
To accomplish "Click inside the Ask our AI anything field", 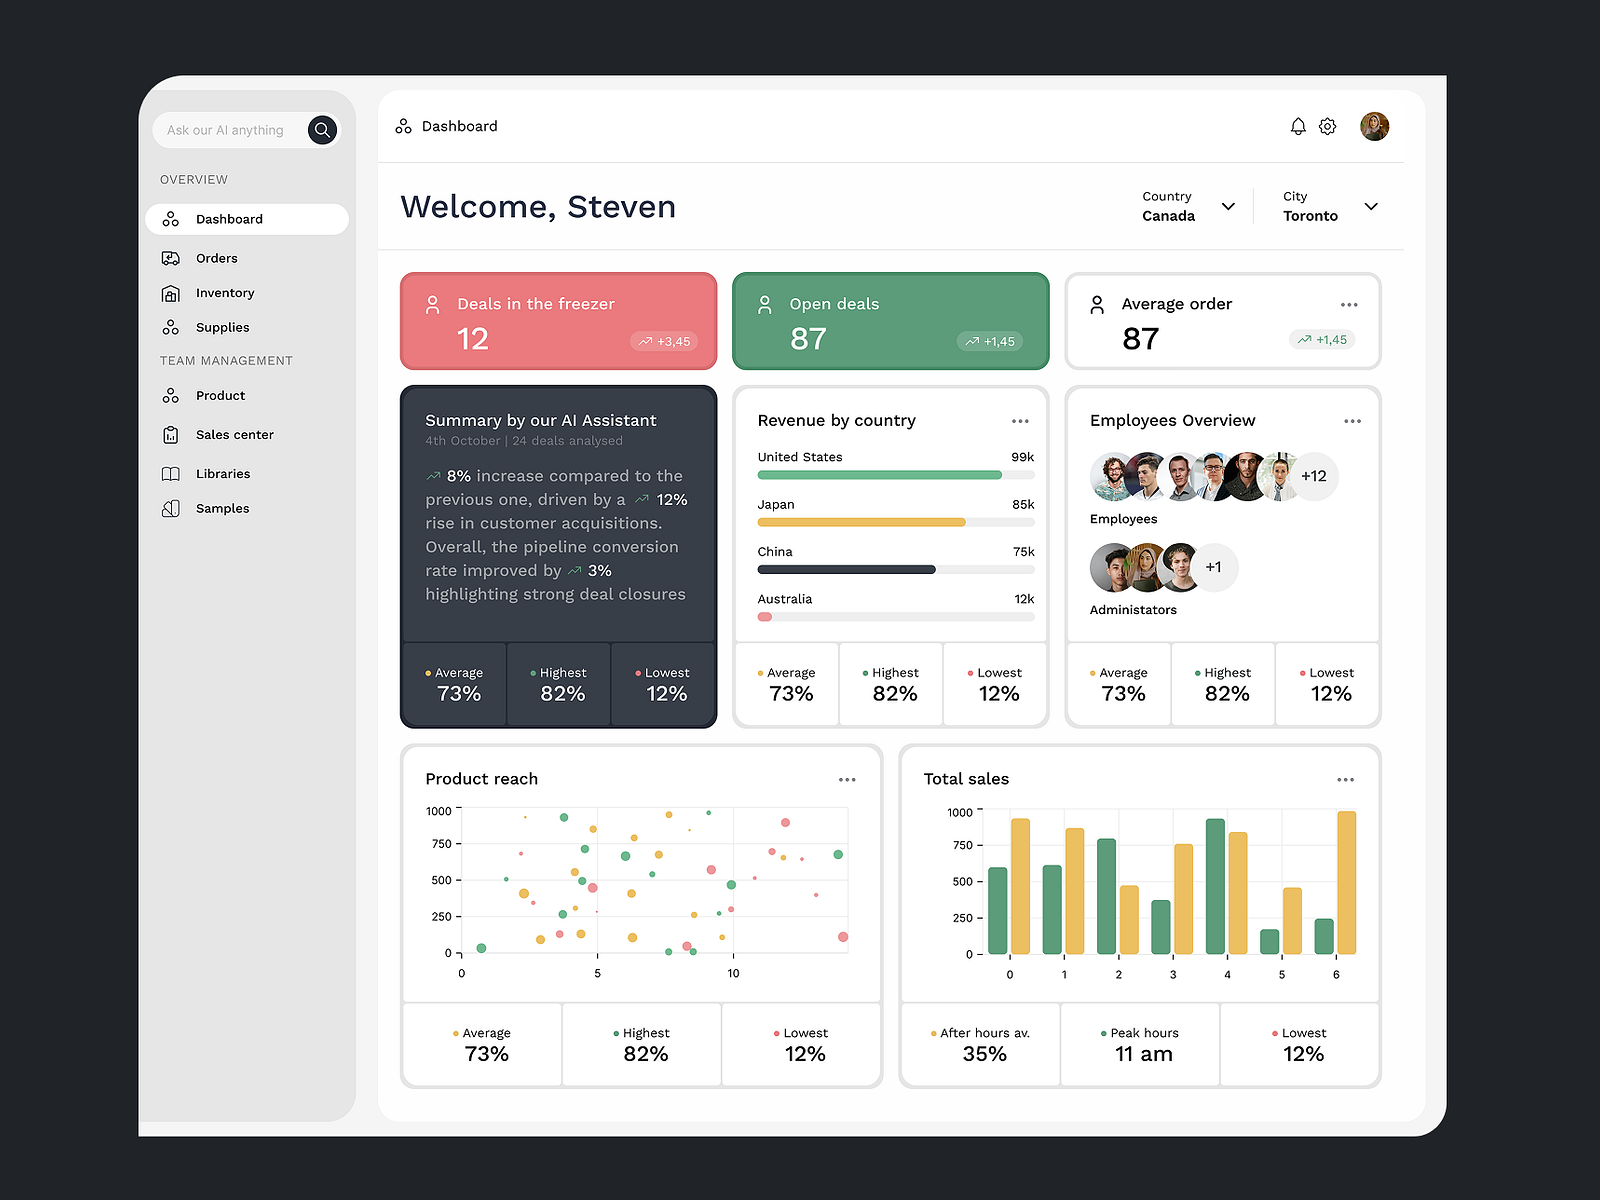I will click(x=230, y=130).
